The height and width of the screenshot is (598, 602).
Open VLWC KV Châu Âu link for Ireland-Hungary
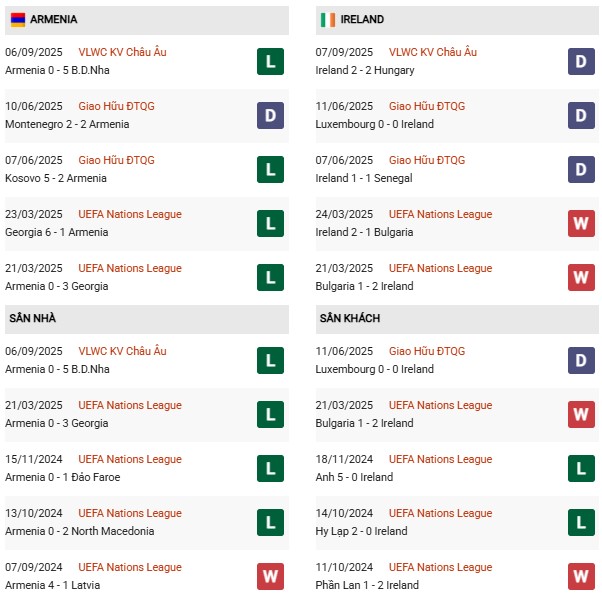click(433, 52)
